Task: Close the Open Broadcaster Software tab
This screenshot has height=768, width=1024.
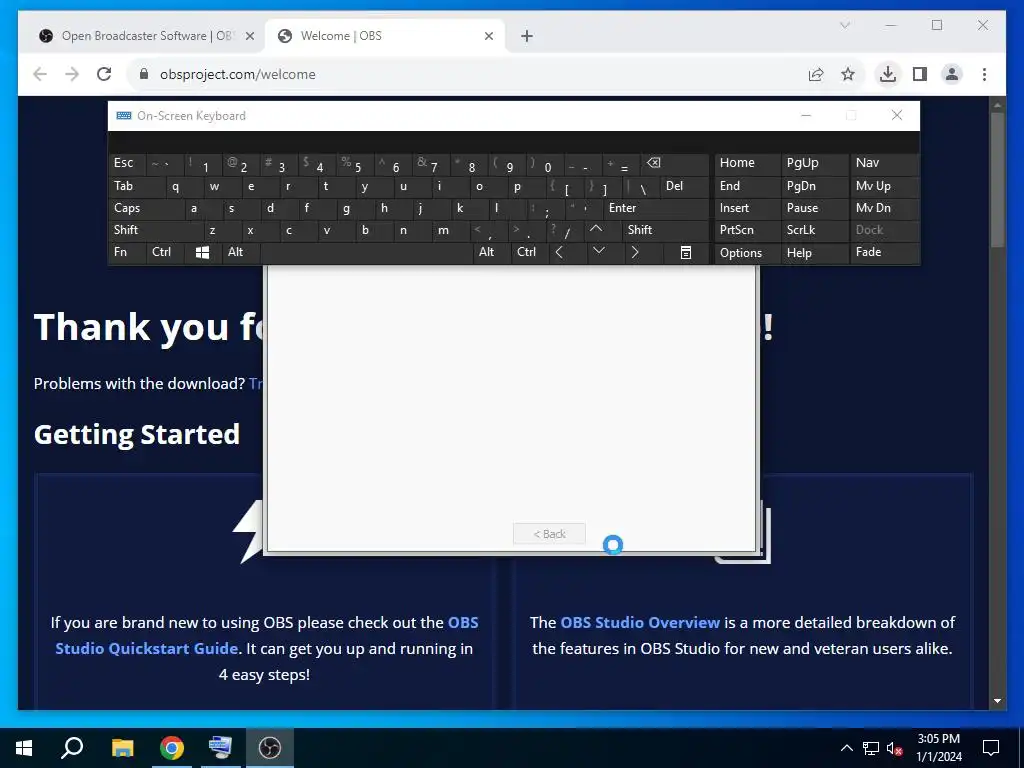Action: point(249,36)
